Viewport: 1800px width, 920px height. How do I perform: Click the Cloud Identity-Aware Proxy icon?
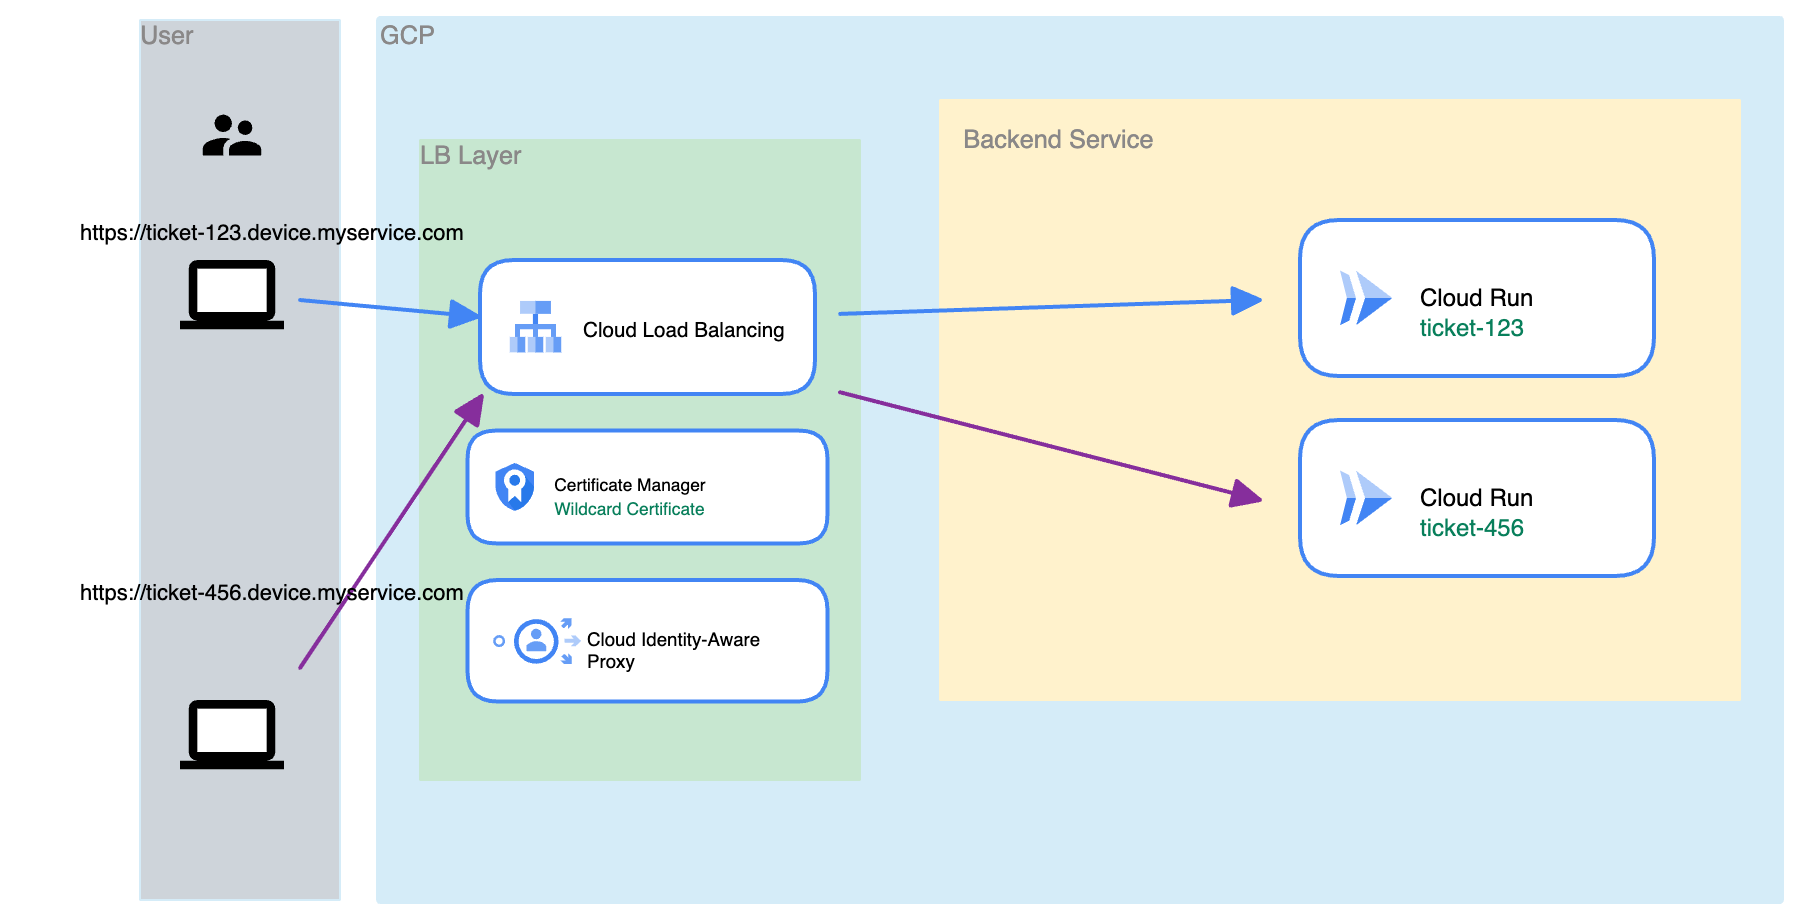point(537,641)
